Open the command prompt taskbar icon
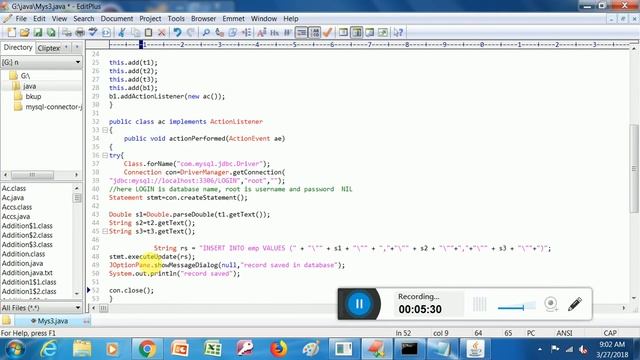The width and height of the screenshot is (640, 360). point(409,349)
